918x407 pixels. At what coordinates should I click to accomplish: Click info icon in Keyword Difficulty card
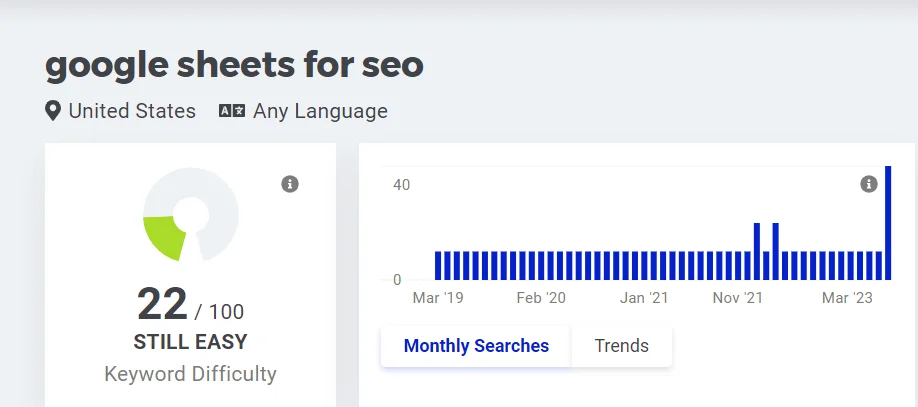click(290, 184)
